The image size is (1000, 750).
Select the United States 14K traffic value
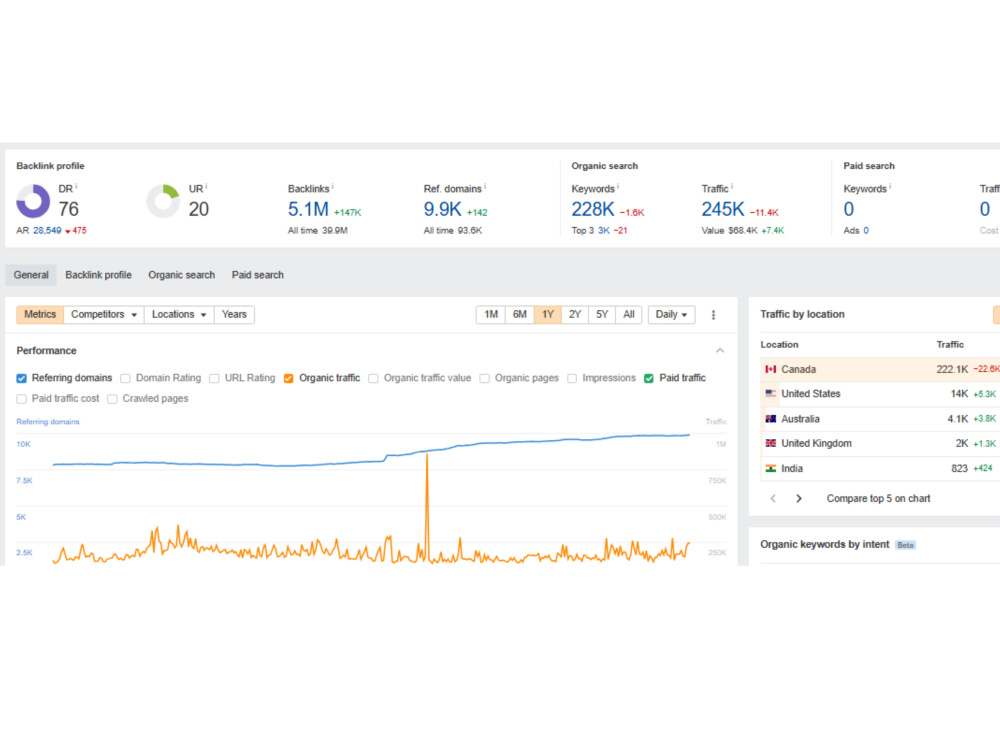click(959, 393)
